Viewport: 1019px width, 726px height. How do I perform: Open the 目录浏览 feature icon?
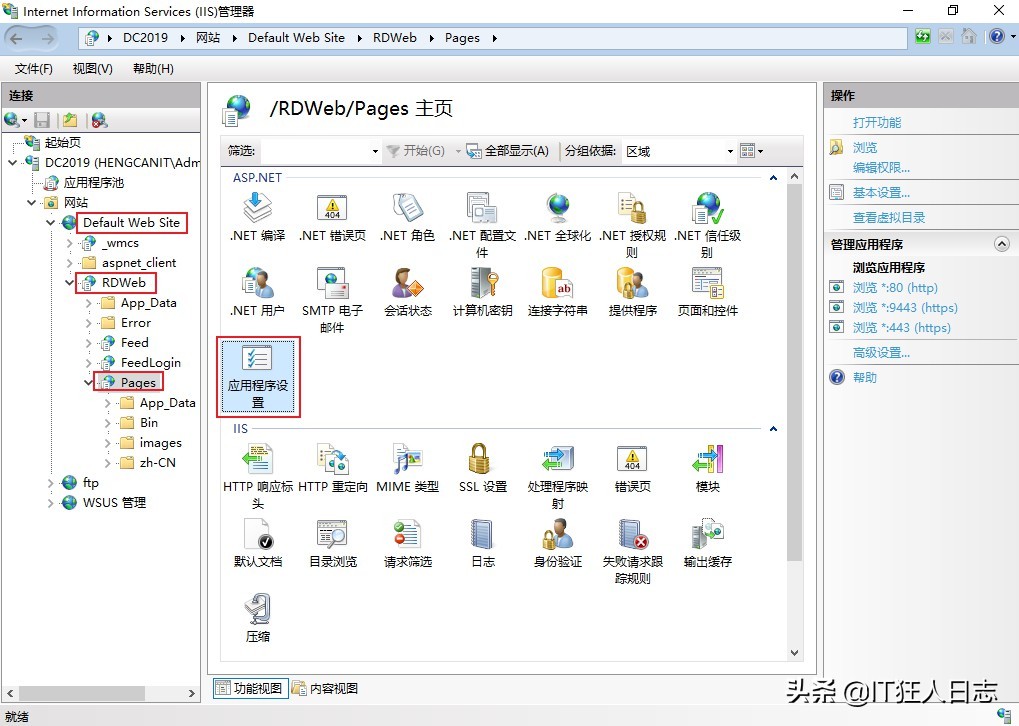coord(332,543)
